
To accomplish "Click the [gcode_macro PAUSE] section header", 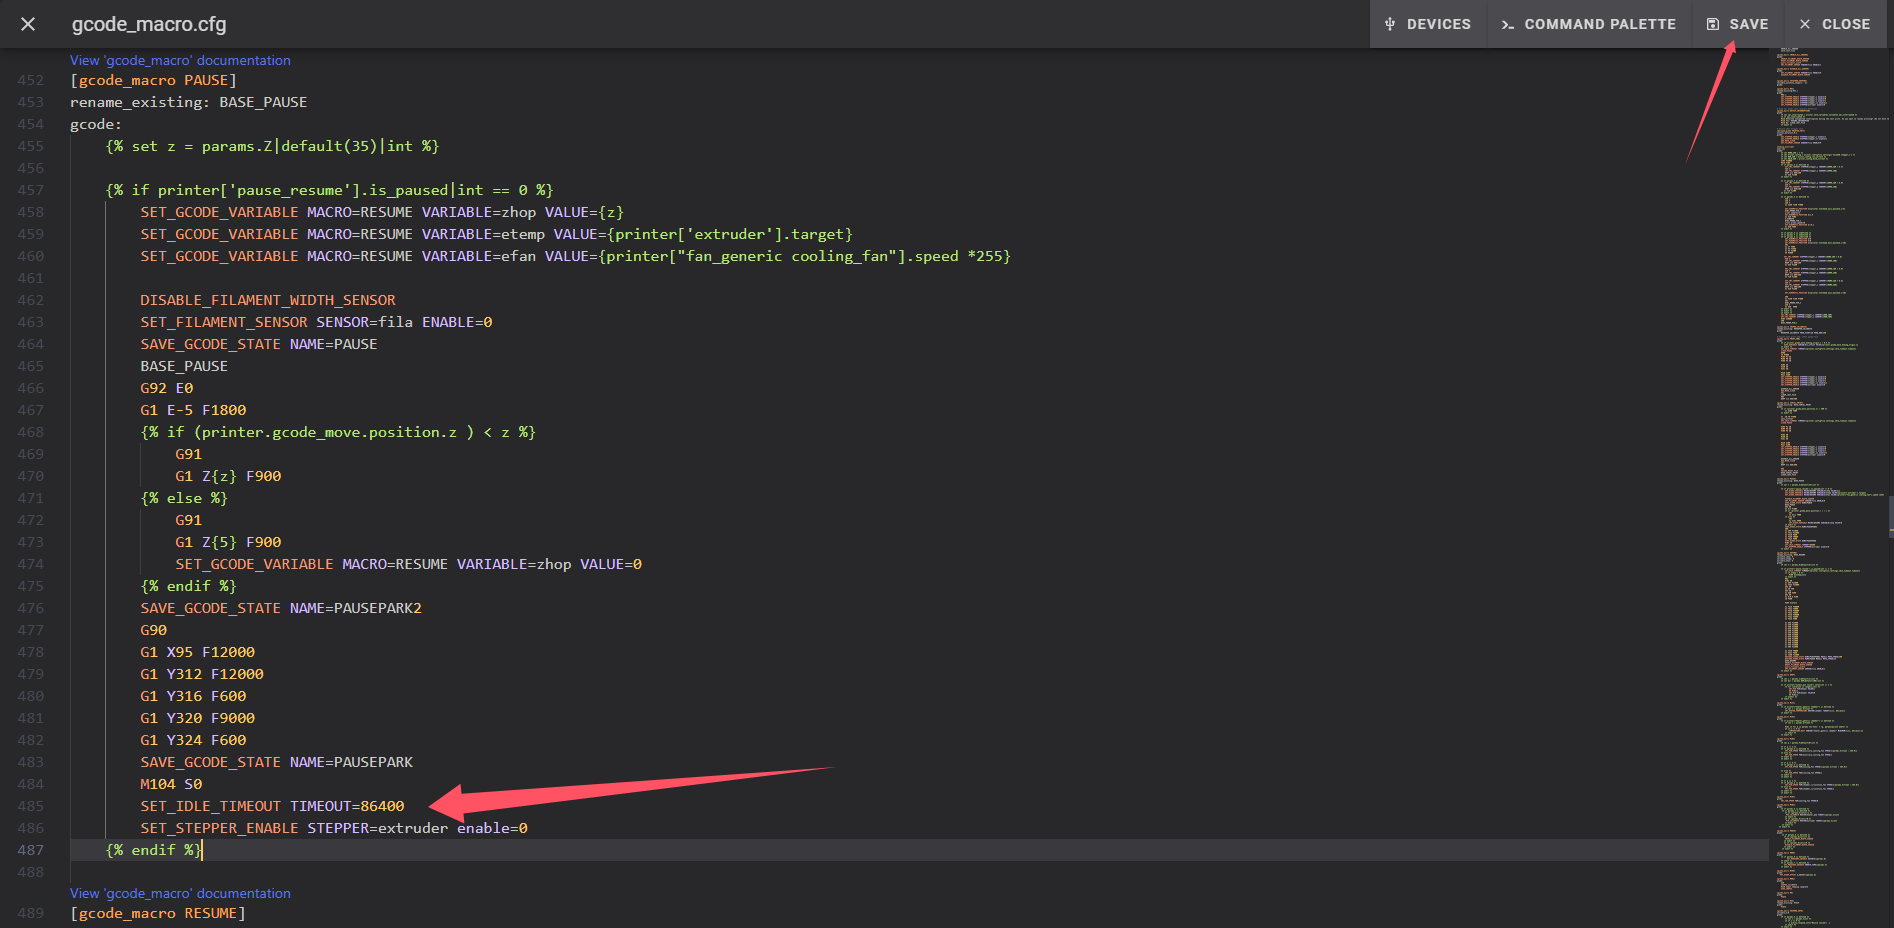I will pos(153,80).
